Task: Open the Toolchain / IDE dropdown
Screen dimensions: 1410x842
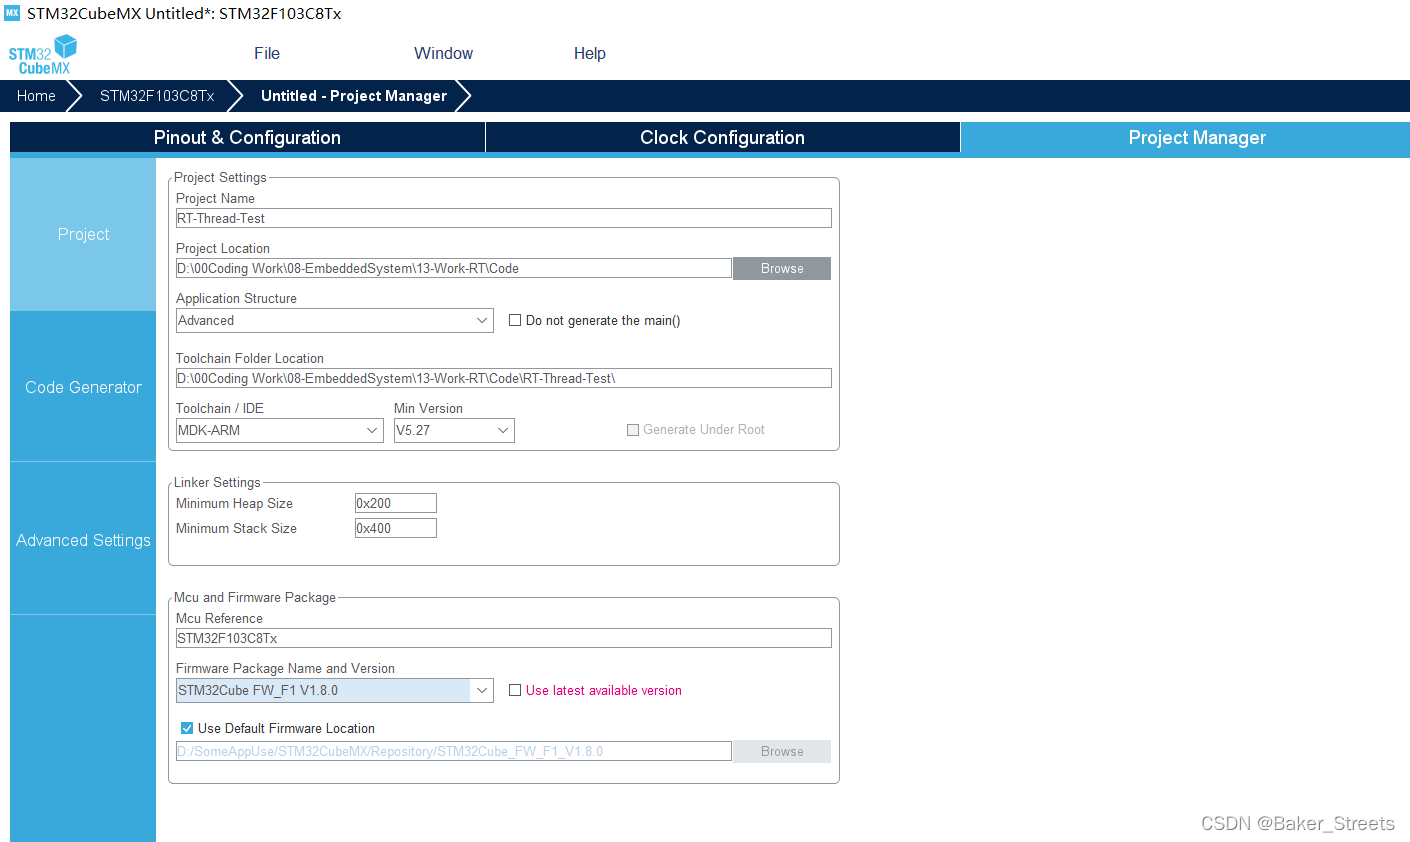Action: click(280, 430)
